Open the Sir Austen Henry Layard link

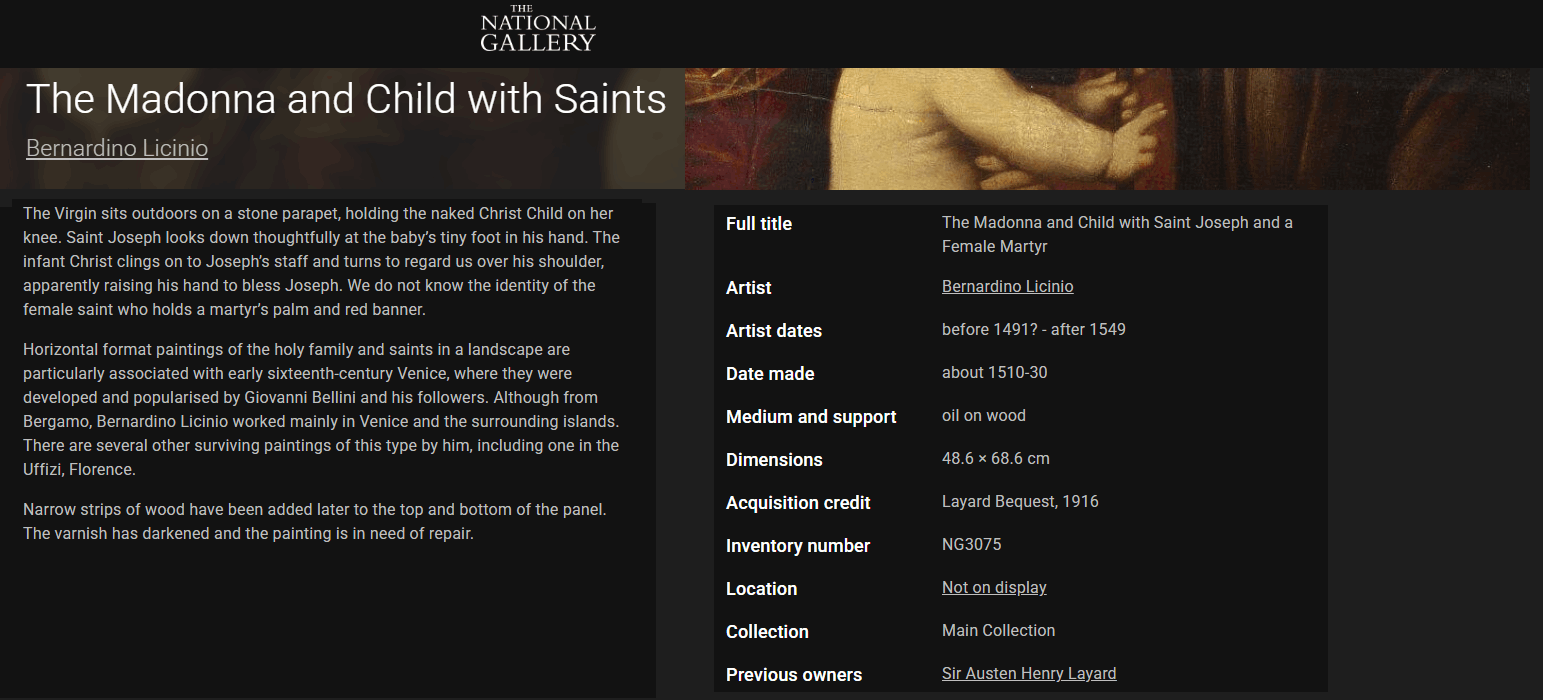tap(1029, 674)
